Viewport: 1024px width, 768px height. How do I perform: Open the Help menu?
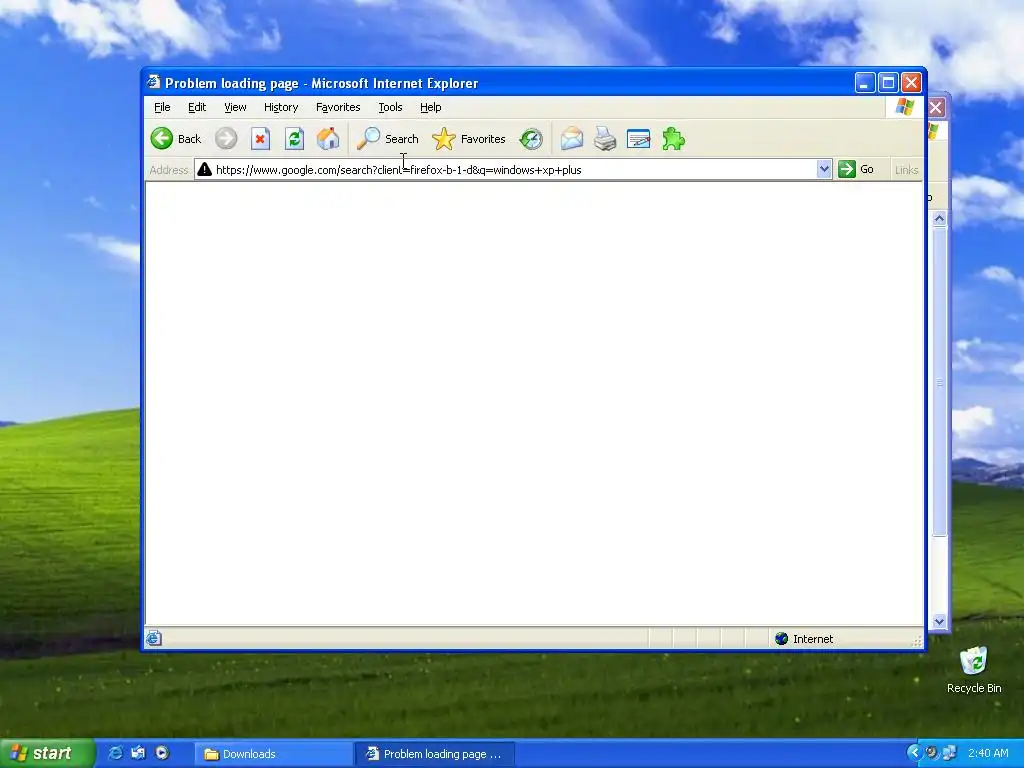430,107
